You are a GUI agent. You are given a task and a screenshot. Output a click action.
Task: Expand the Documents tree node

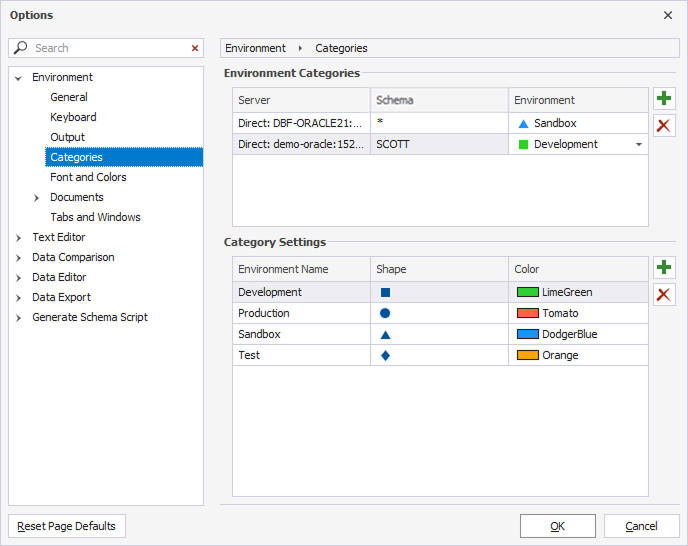(36, 198)
